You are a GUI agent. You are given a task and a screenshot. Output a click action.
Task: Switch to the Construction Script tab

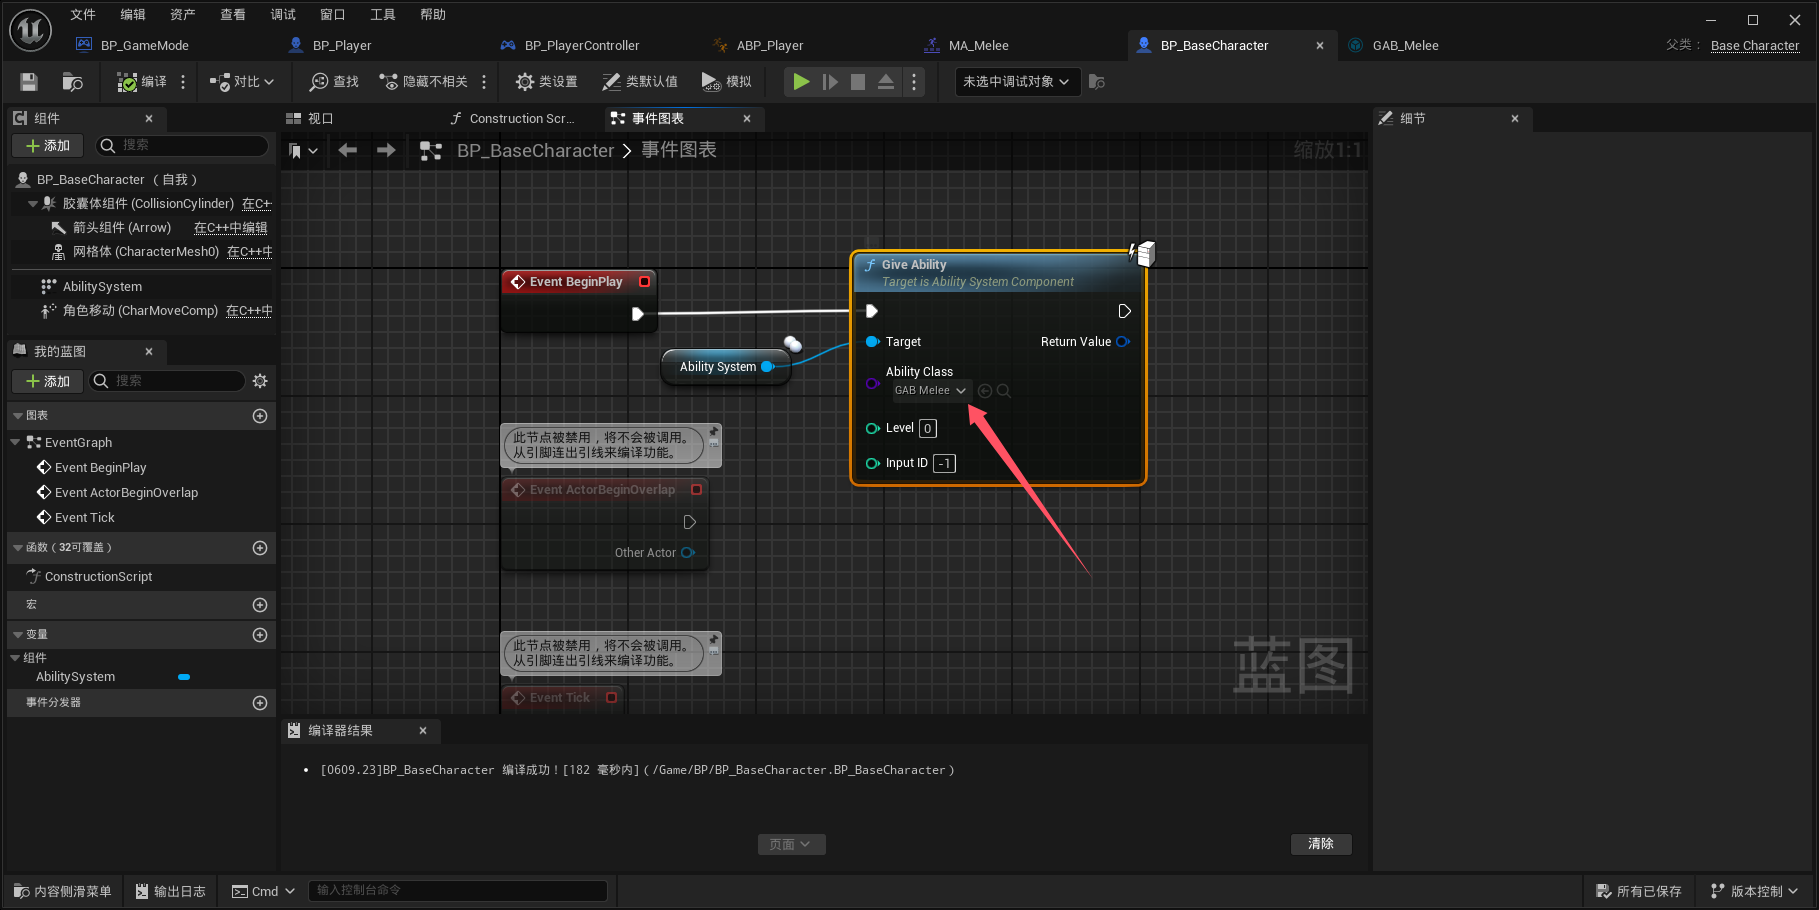click(521, 119)
